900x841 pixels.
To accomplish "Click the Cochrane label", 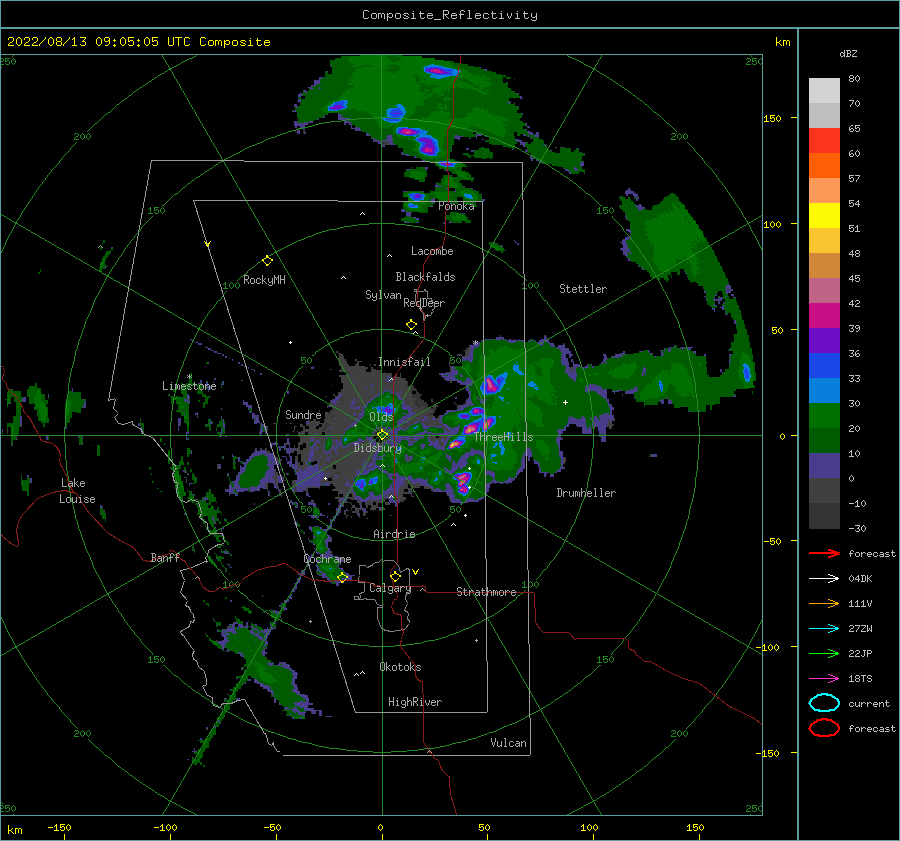I will coord(327,559).
